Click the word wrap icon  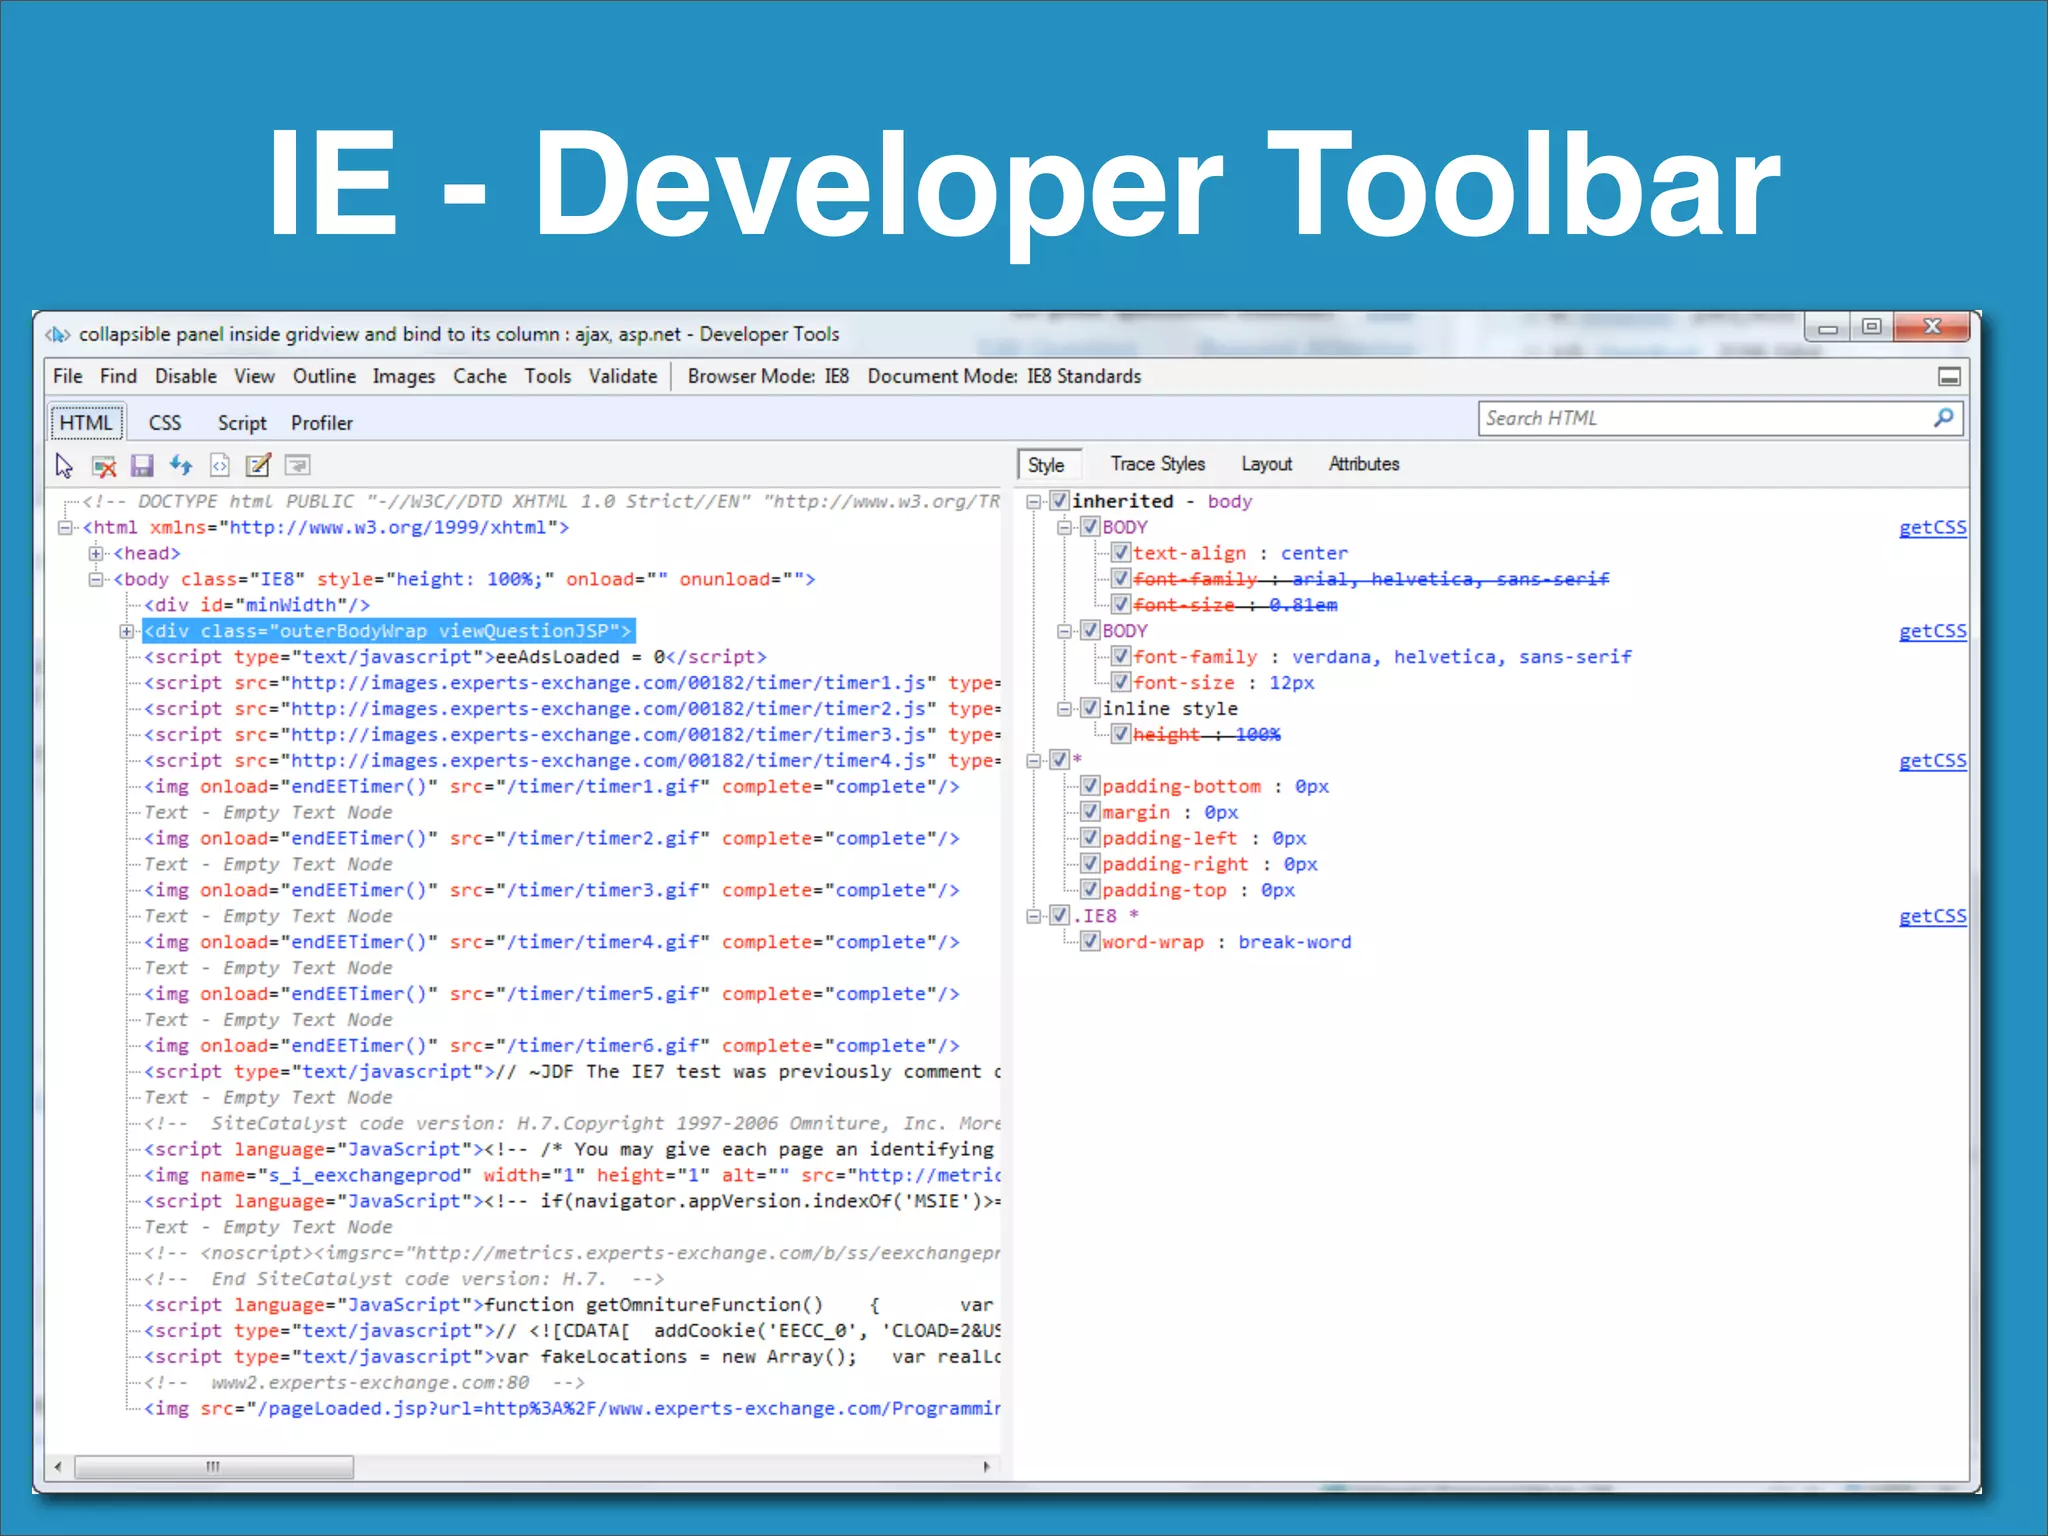(x=298, y=466)
